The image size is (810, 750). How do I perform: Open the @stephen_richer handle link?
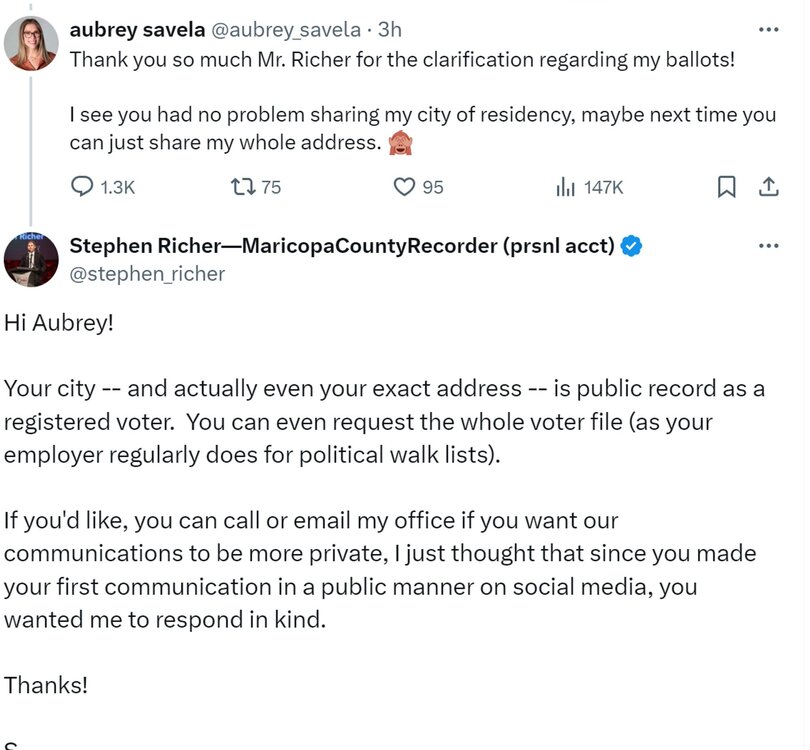pyautogui.click(x=147, y=273)
